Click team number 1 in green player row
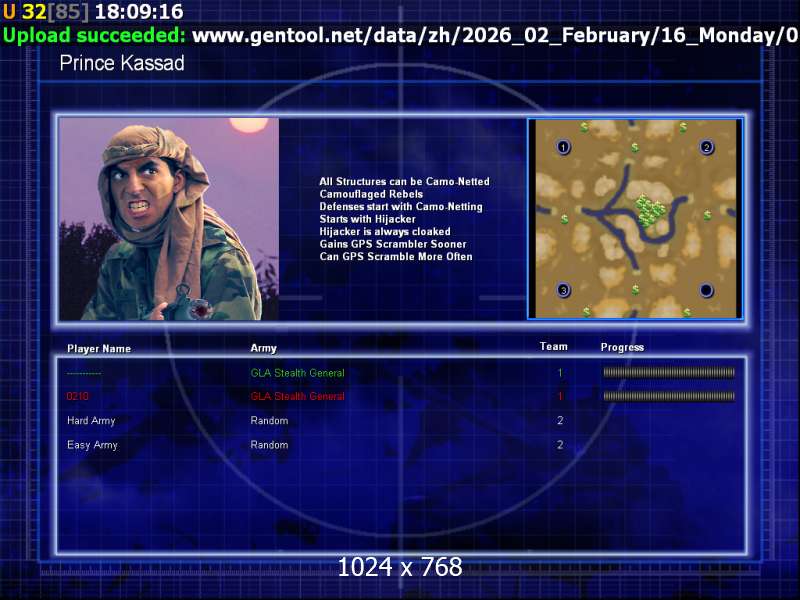Viewport: 800px width, 600px height. pyautogui.click(x=560, y=373)
